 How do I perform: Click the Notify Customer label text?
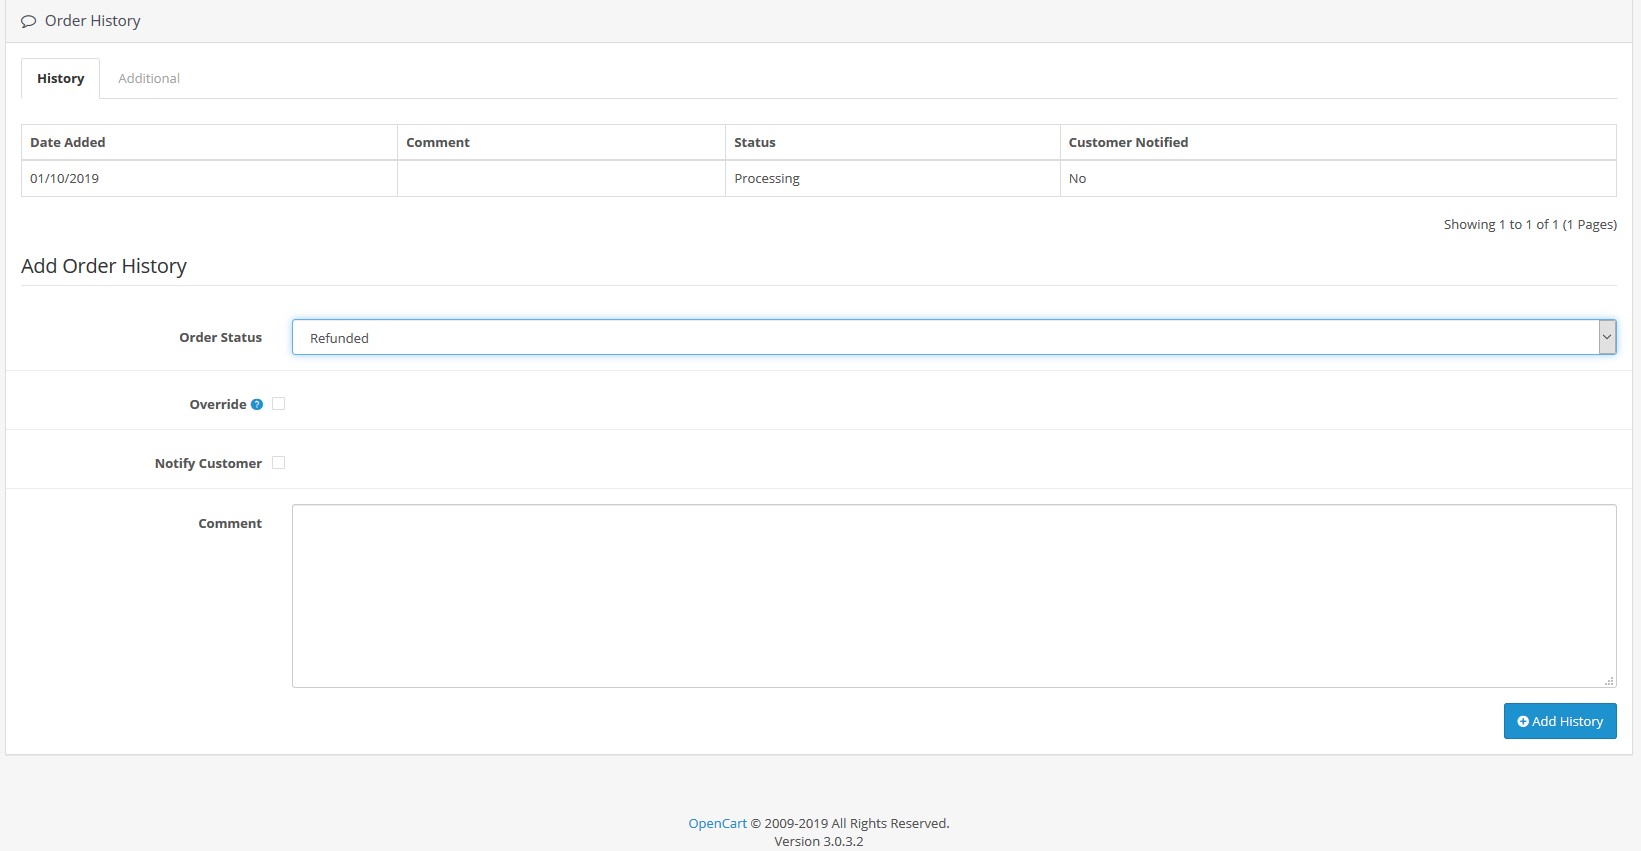[208, 464]
